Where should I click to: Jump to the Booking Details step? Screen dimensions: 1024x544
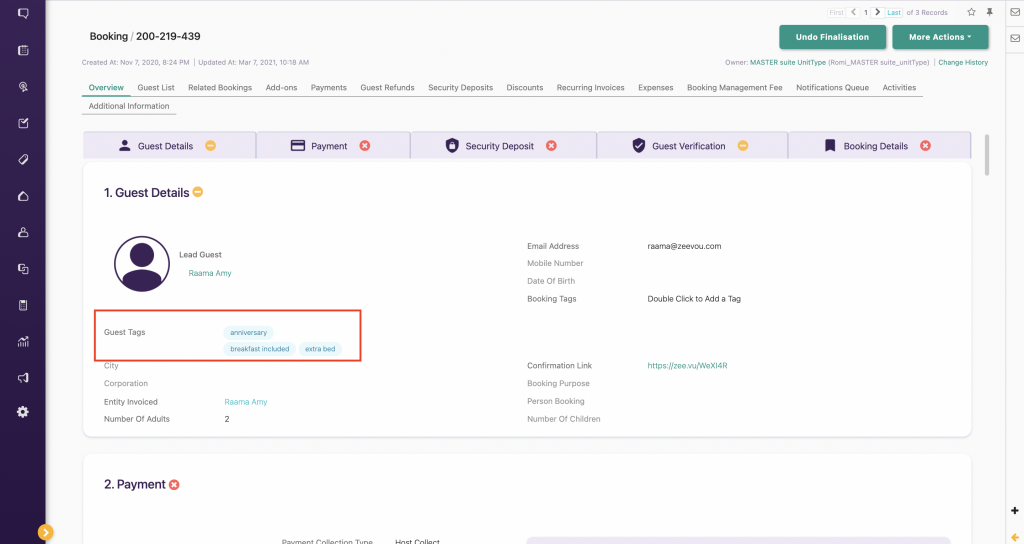(x=879, y=146)
